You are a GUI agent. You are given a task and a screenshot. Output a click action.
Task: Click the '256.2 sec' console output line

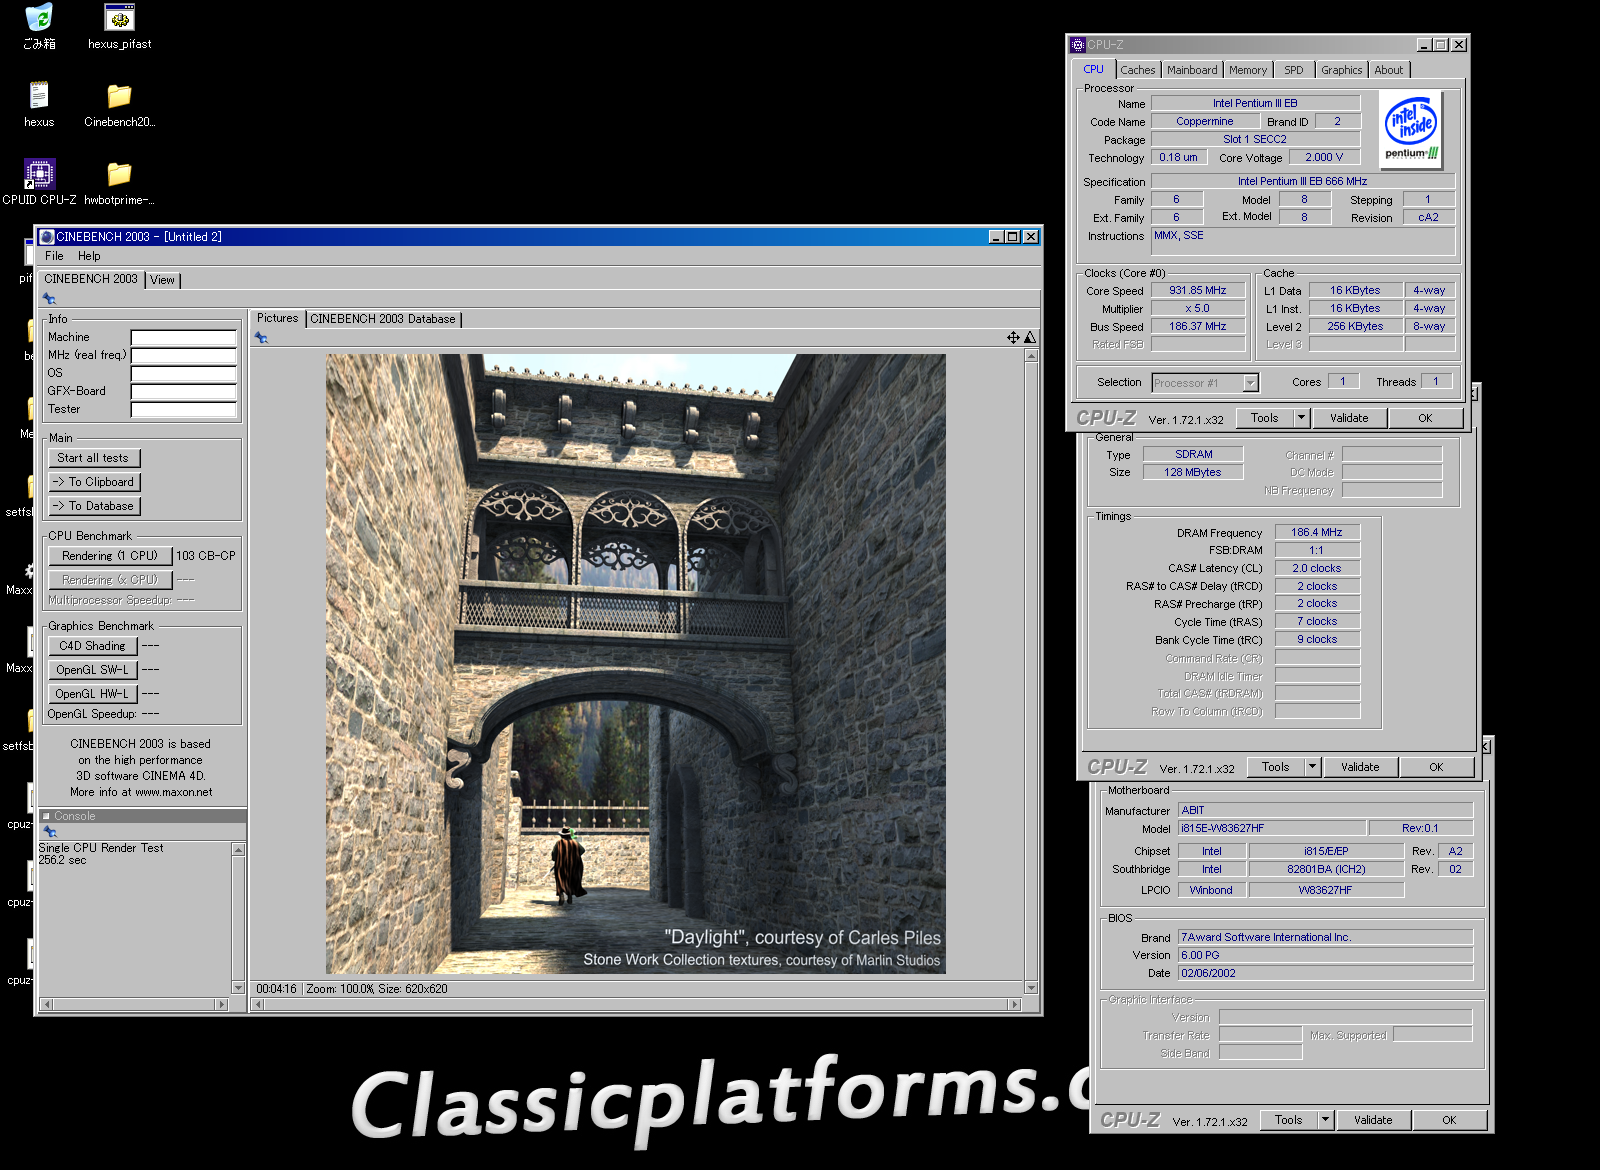62,860
